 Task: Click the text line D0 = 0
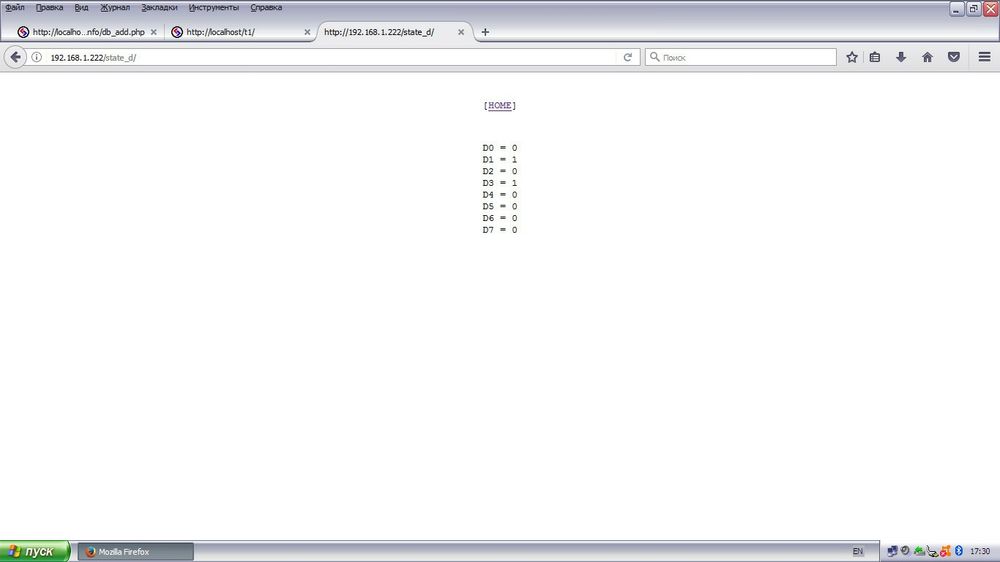coord(500,148)
